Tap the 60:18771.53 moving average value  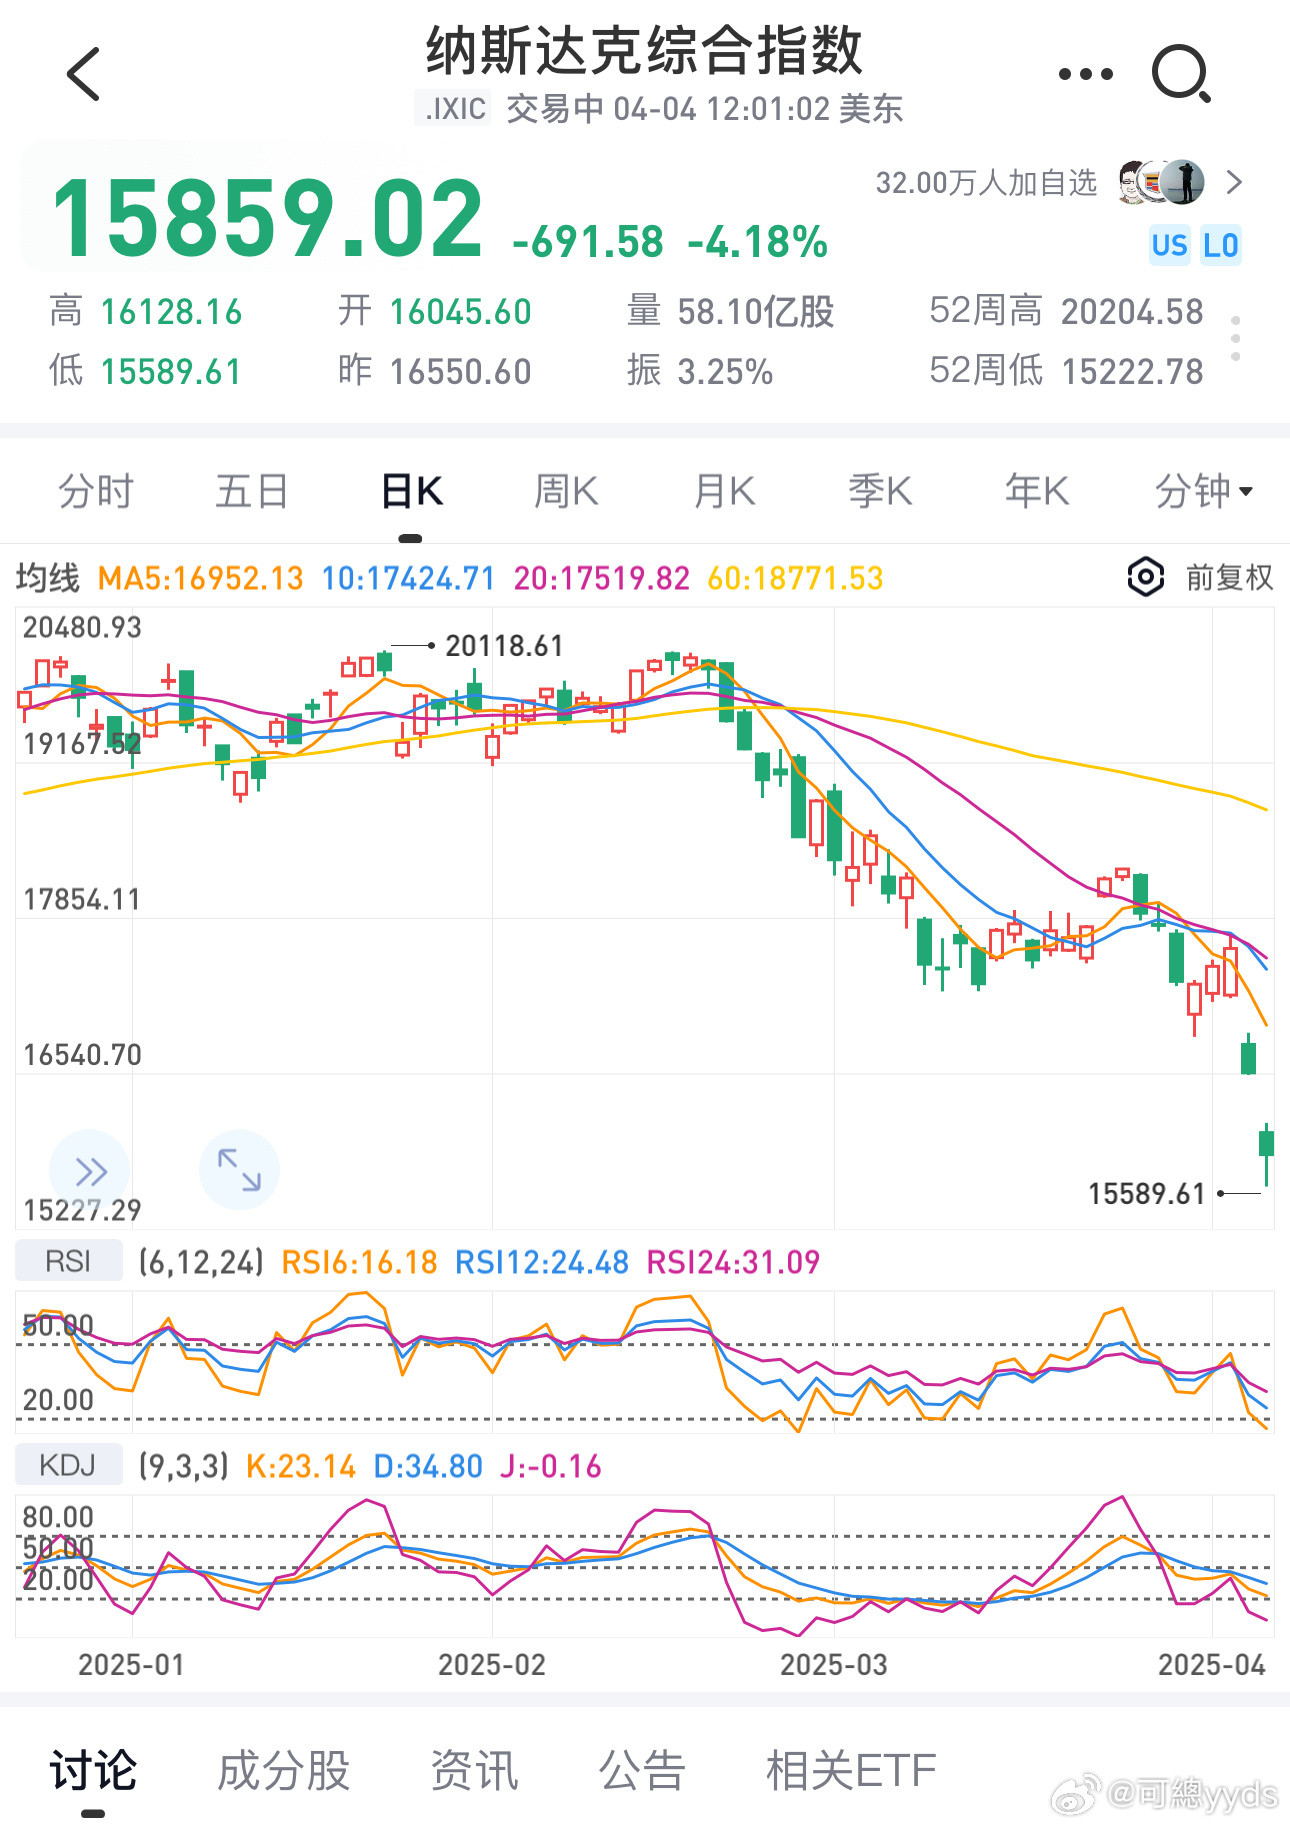796,578
